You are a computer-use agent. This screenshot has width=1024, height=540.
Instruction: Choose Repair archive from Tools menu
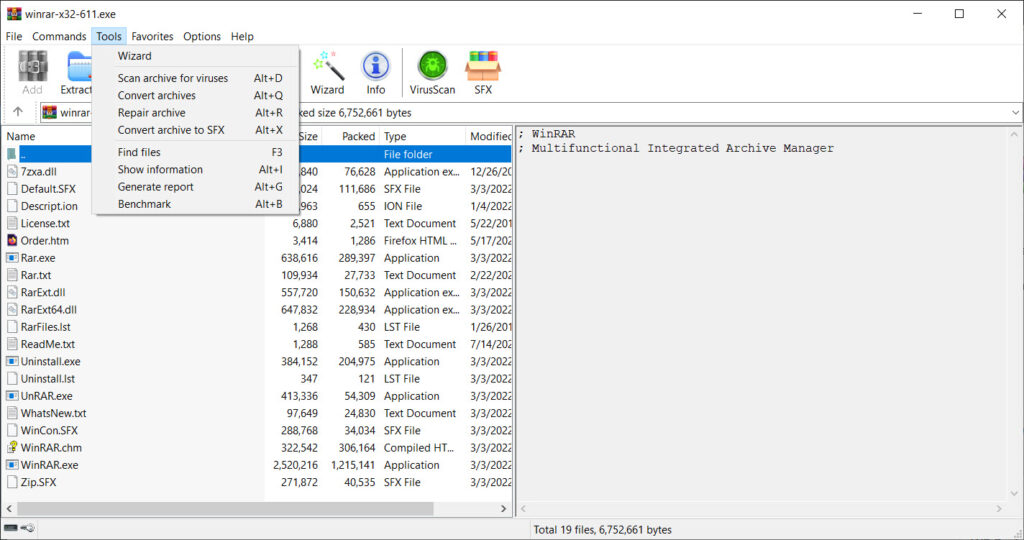195,112
